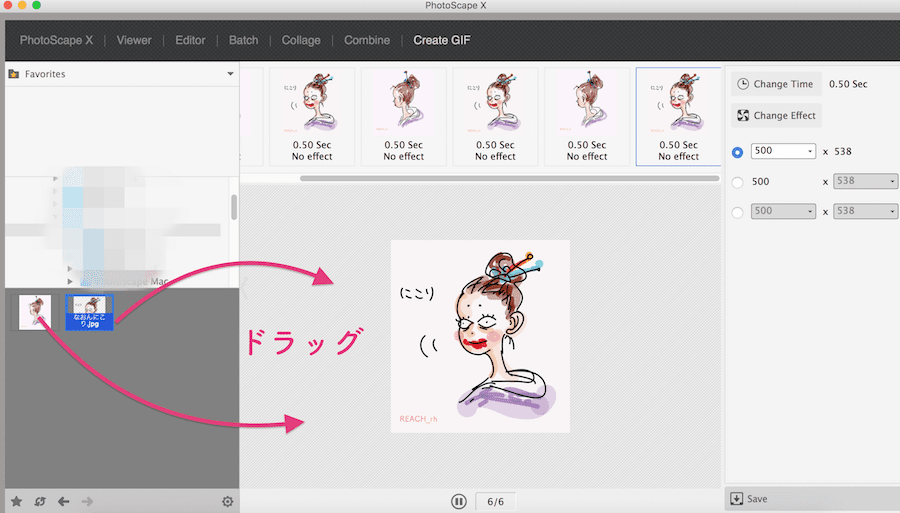Switch to the Combine tab

pos(367,40)
